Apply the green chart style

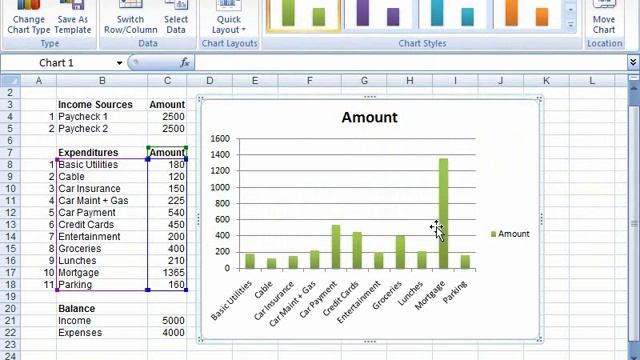303,15
